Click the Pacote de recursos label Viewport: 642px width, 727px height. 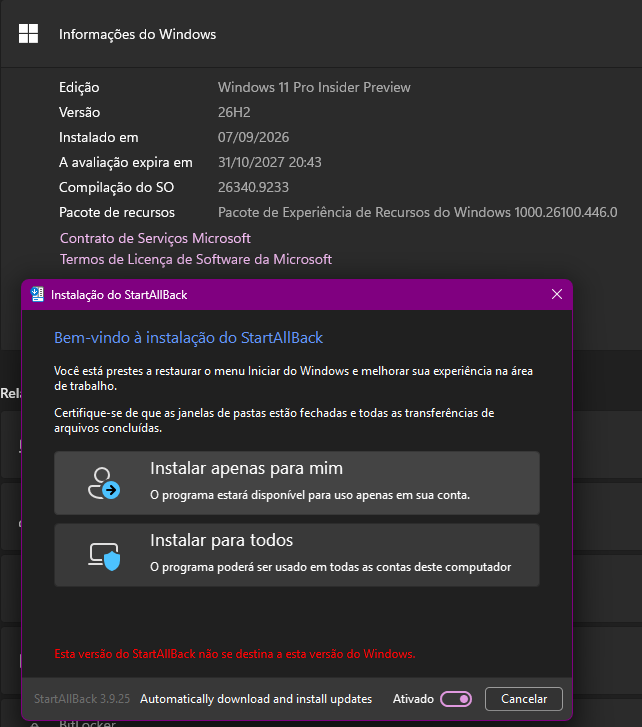[x=117, y=212]
